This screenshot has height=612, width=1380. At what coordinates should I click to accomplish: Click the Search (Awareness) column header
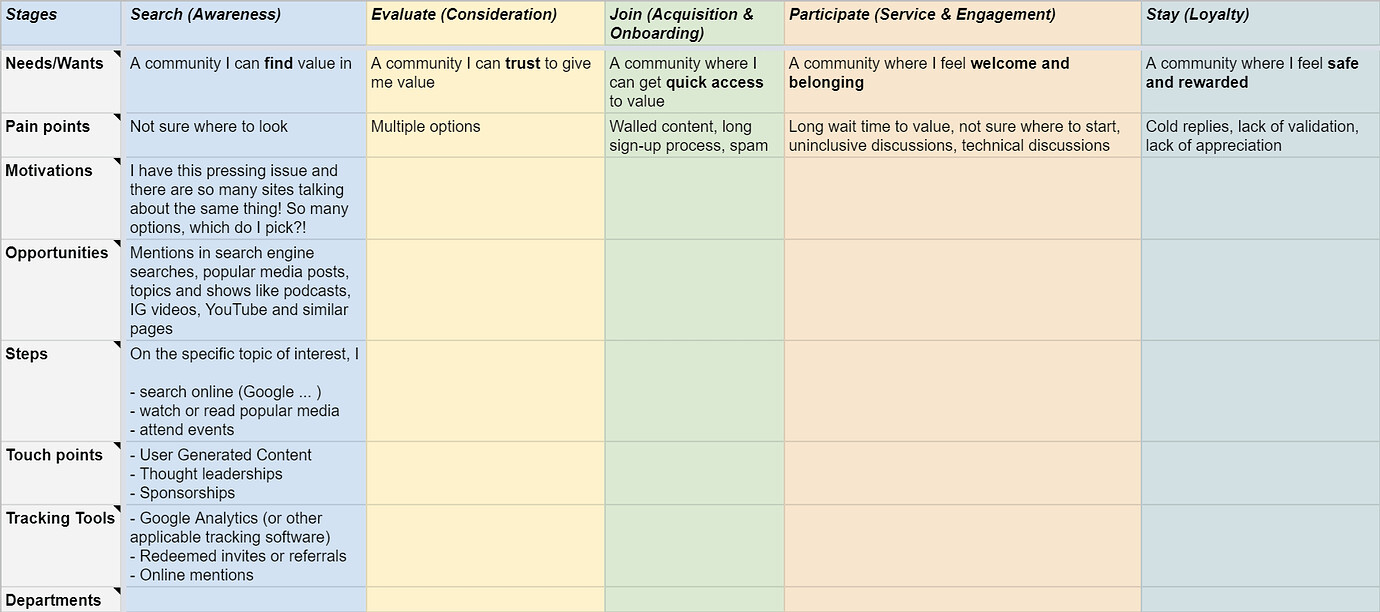(245, 23)
